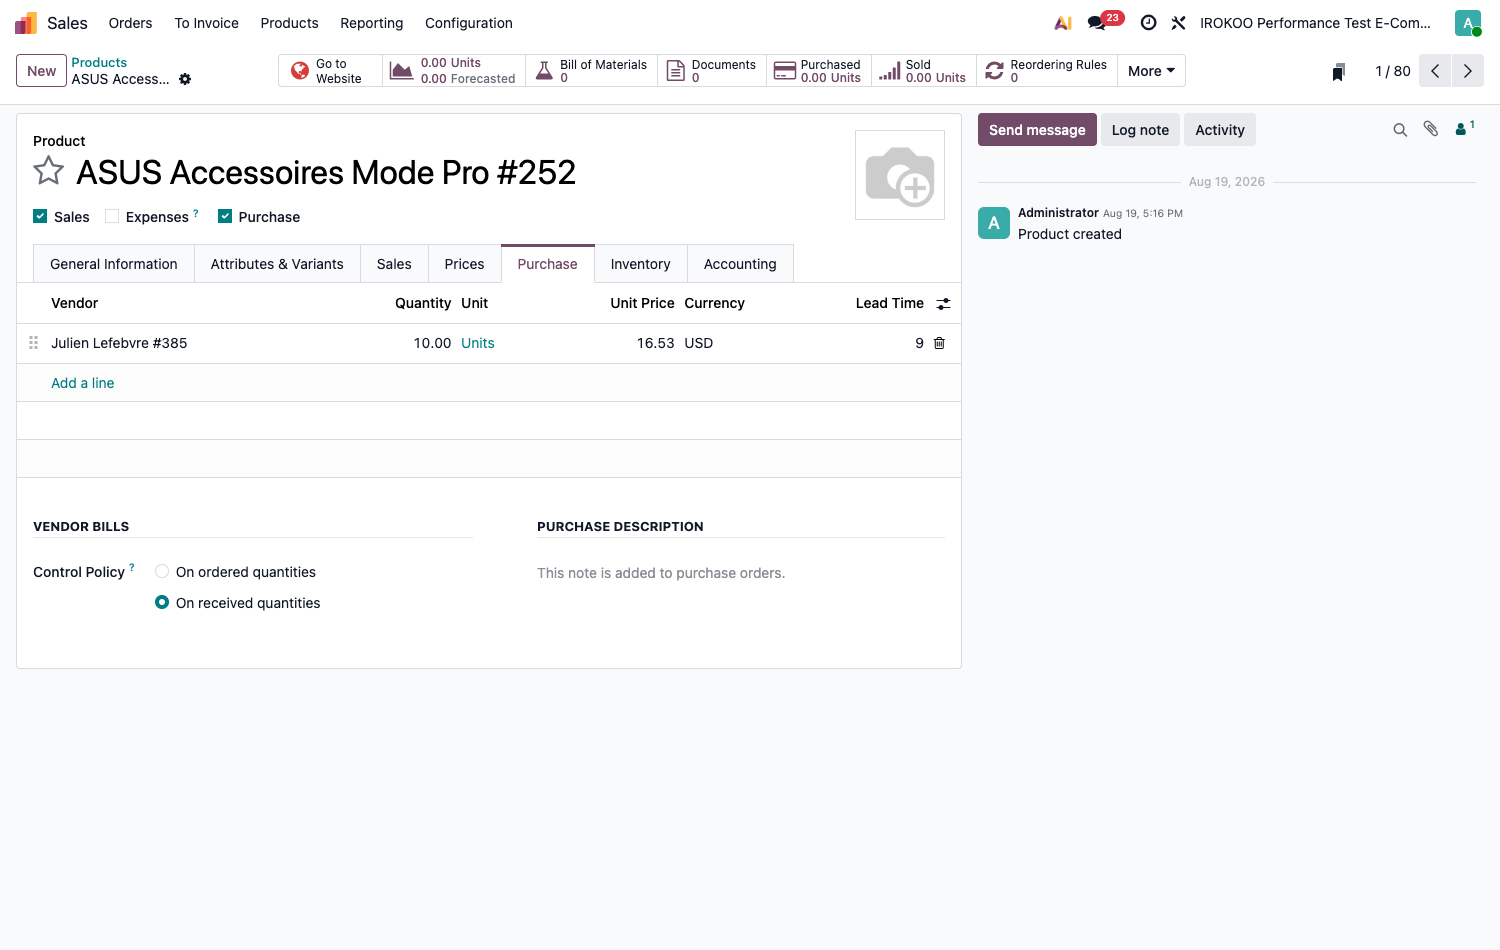Image resolution: width=1500 pixels, height=950 pixels.
Task: Open the Products top menu
Action: coord(289,23)
